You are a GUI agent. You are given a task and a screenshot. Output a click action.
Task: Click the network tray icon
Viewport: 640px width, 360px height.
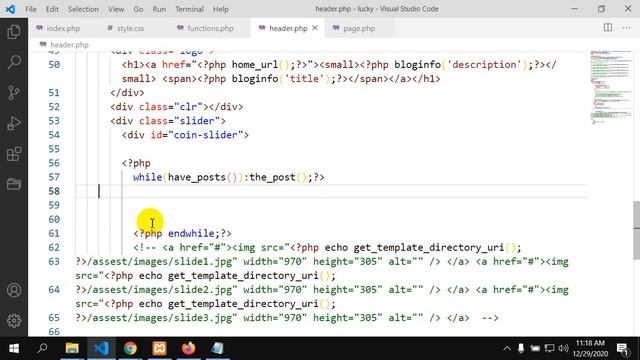pyautogui.click(x=549, y=349)
